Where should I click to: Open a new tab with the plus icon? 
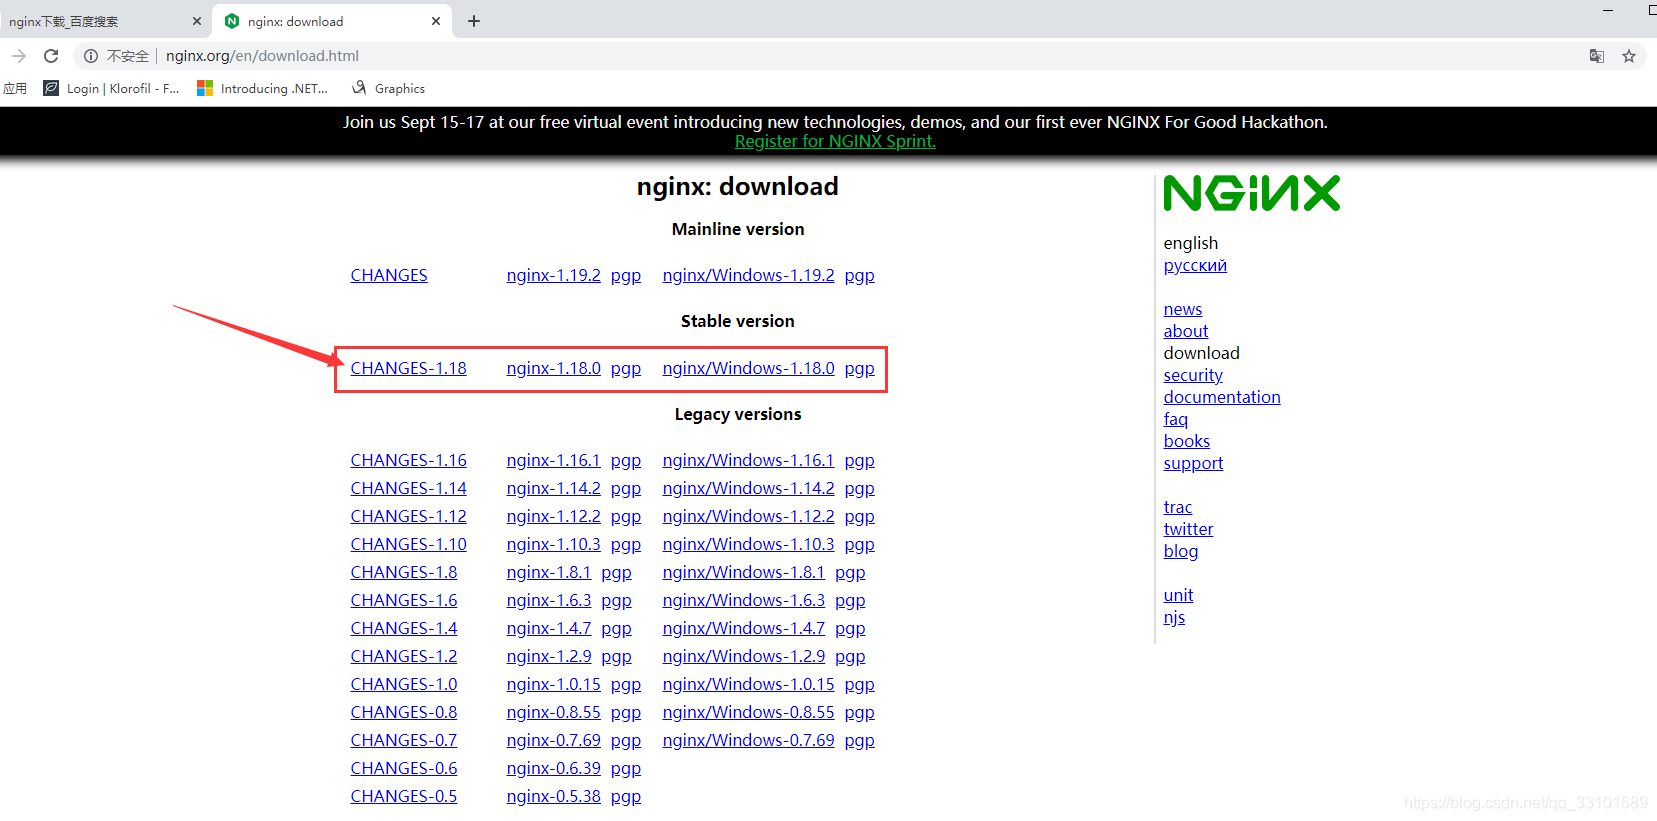point(474,21)
